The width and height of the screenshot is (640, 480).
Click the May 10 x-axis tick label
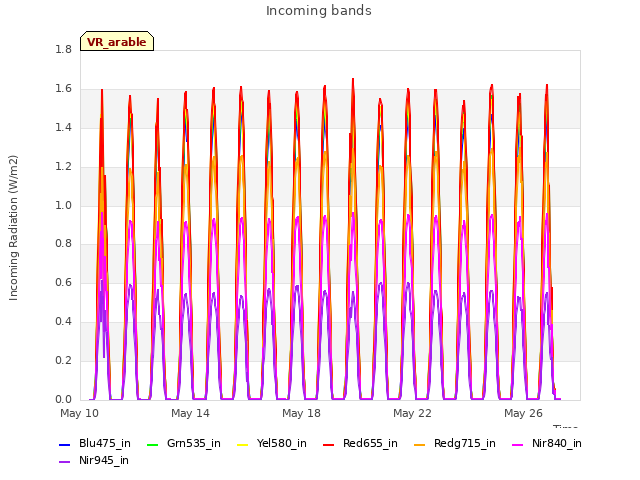coord(80,413)
